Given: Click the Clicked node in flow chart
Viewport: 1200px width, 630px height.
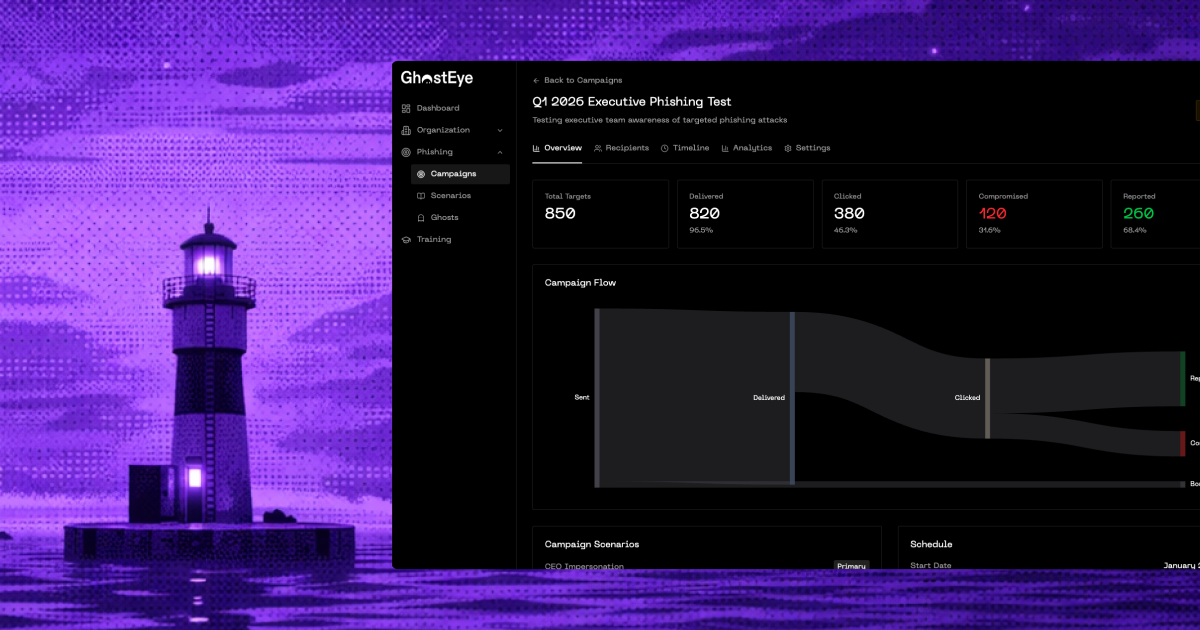Looking at the screenshot, I should click(987, 398).
